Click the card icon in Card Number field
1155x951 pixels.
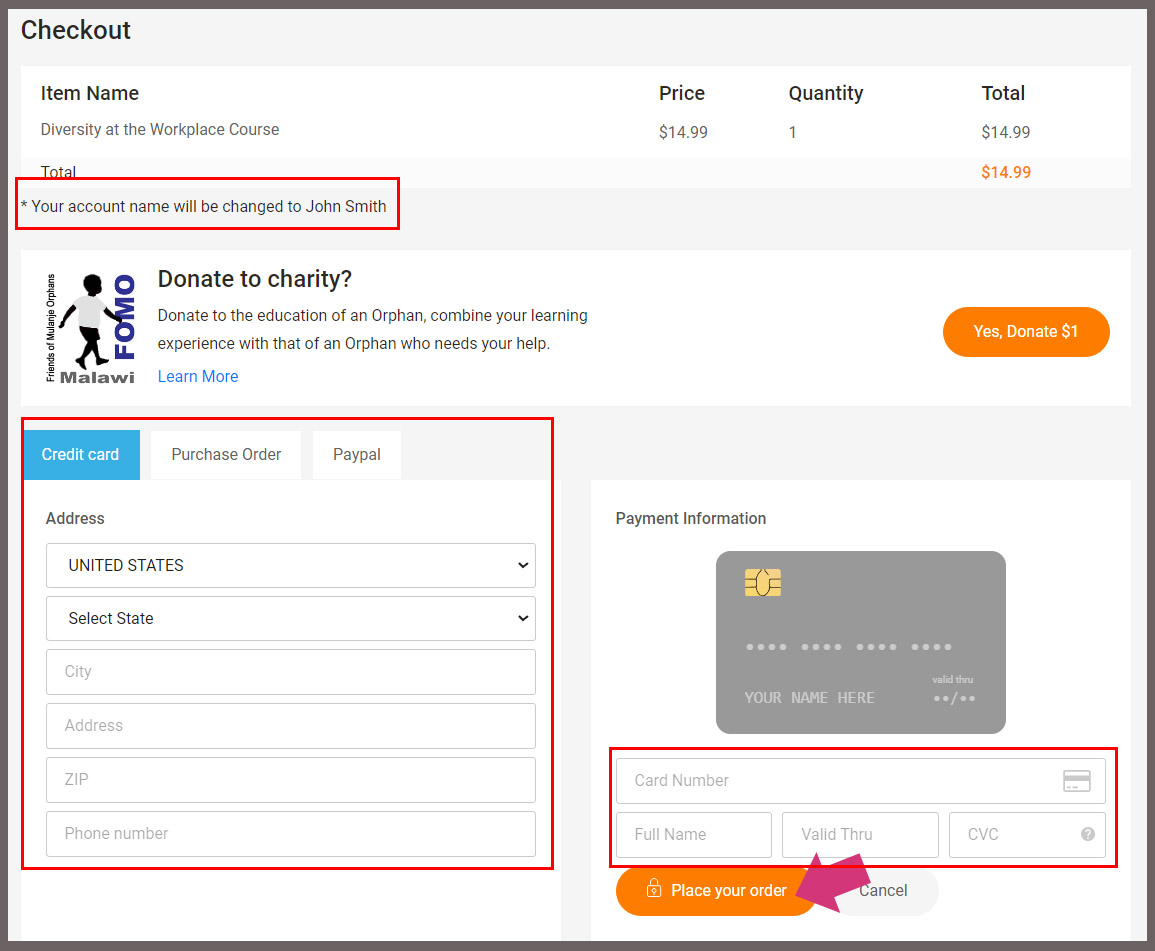1076,781
